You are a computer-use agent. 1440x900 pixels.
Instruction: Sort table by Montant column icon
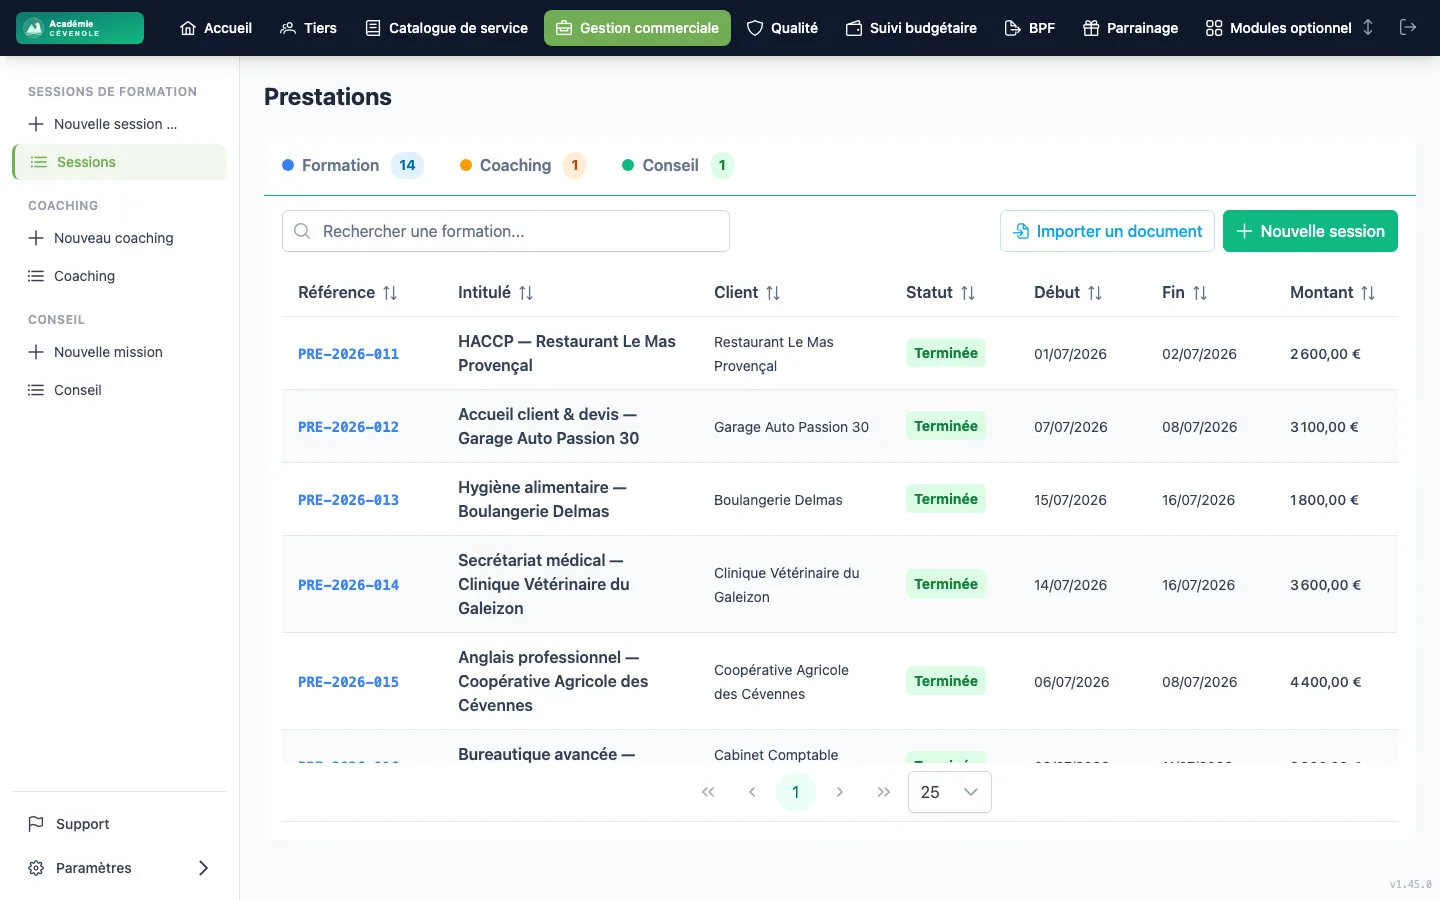click(1368, 293)
